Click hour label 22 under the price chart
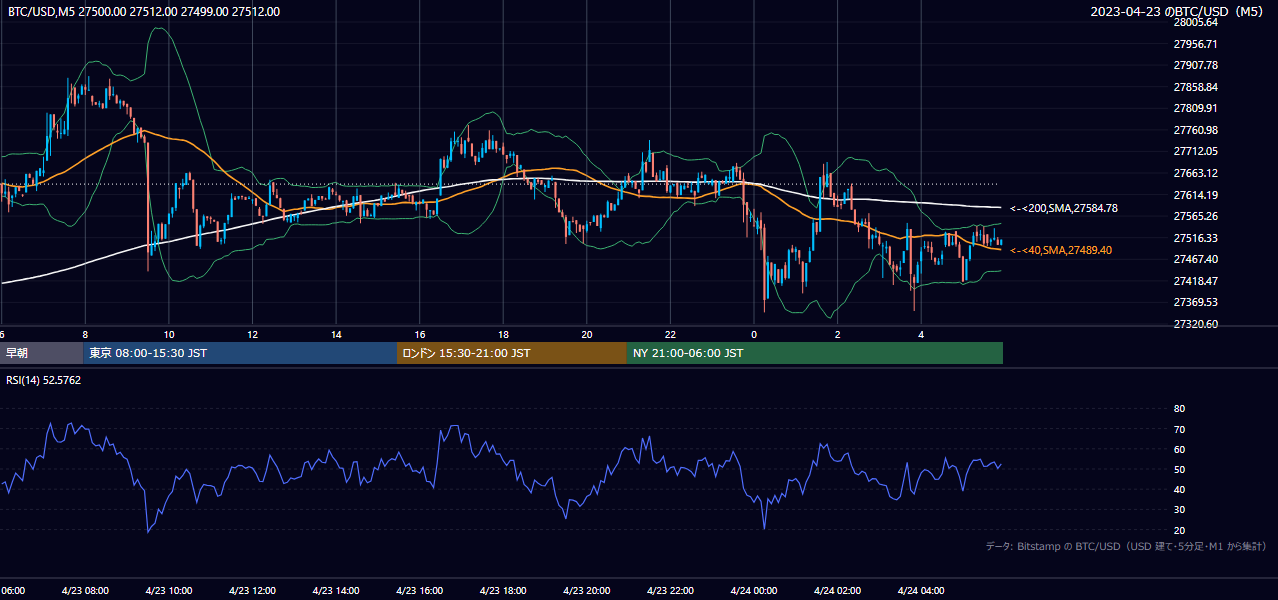1278x600 pixels. (670, 334)
